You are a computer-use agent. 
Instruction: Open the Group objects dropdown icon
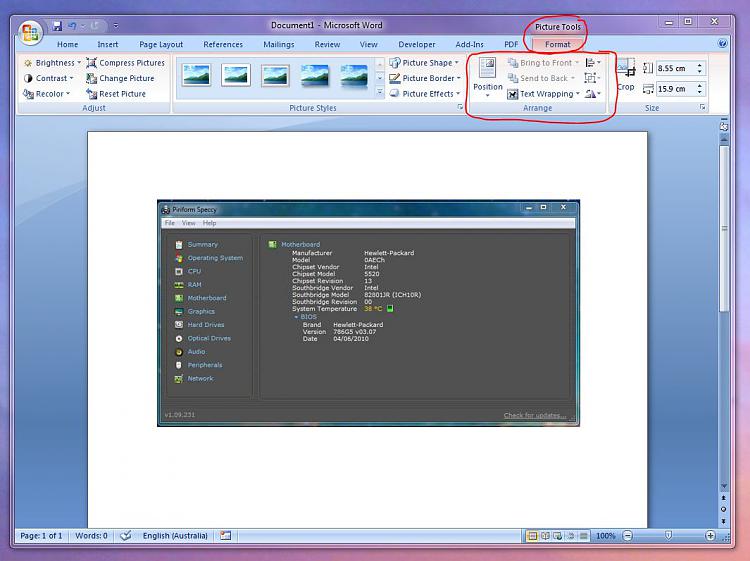[593, 78]
